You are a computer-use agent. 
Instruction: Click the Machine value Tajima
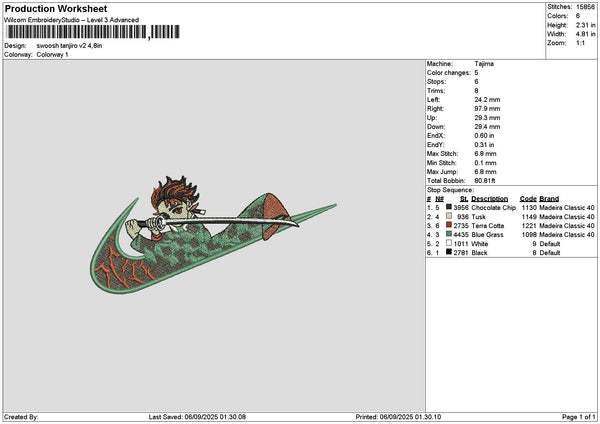click(484, 64)
